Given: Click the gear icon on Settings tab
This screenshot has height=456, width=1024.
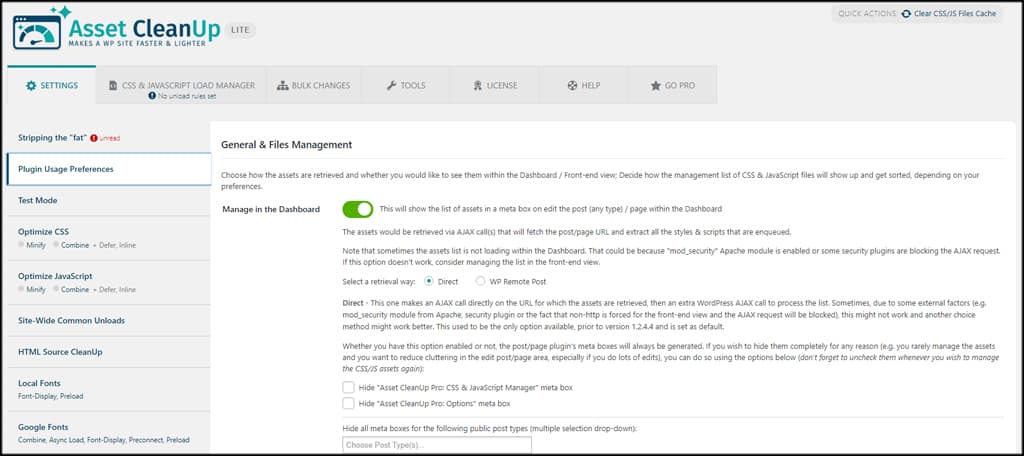Looking at the screenshot, I should tap(31, 86).
